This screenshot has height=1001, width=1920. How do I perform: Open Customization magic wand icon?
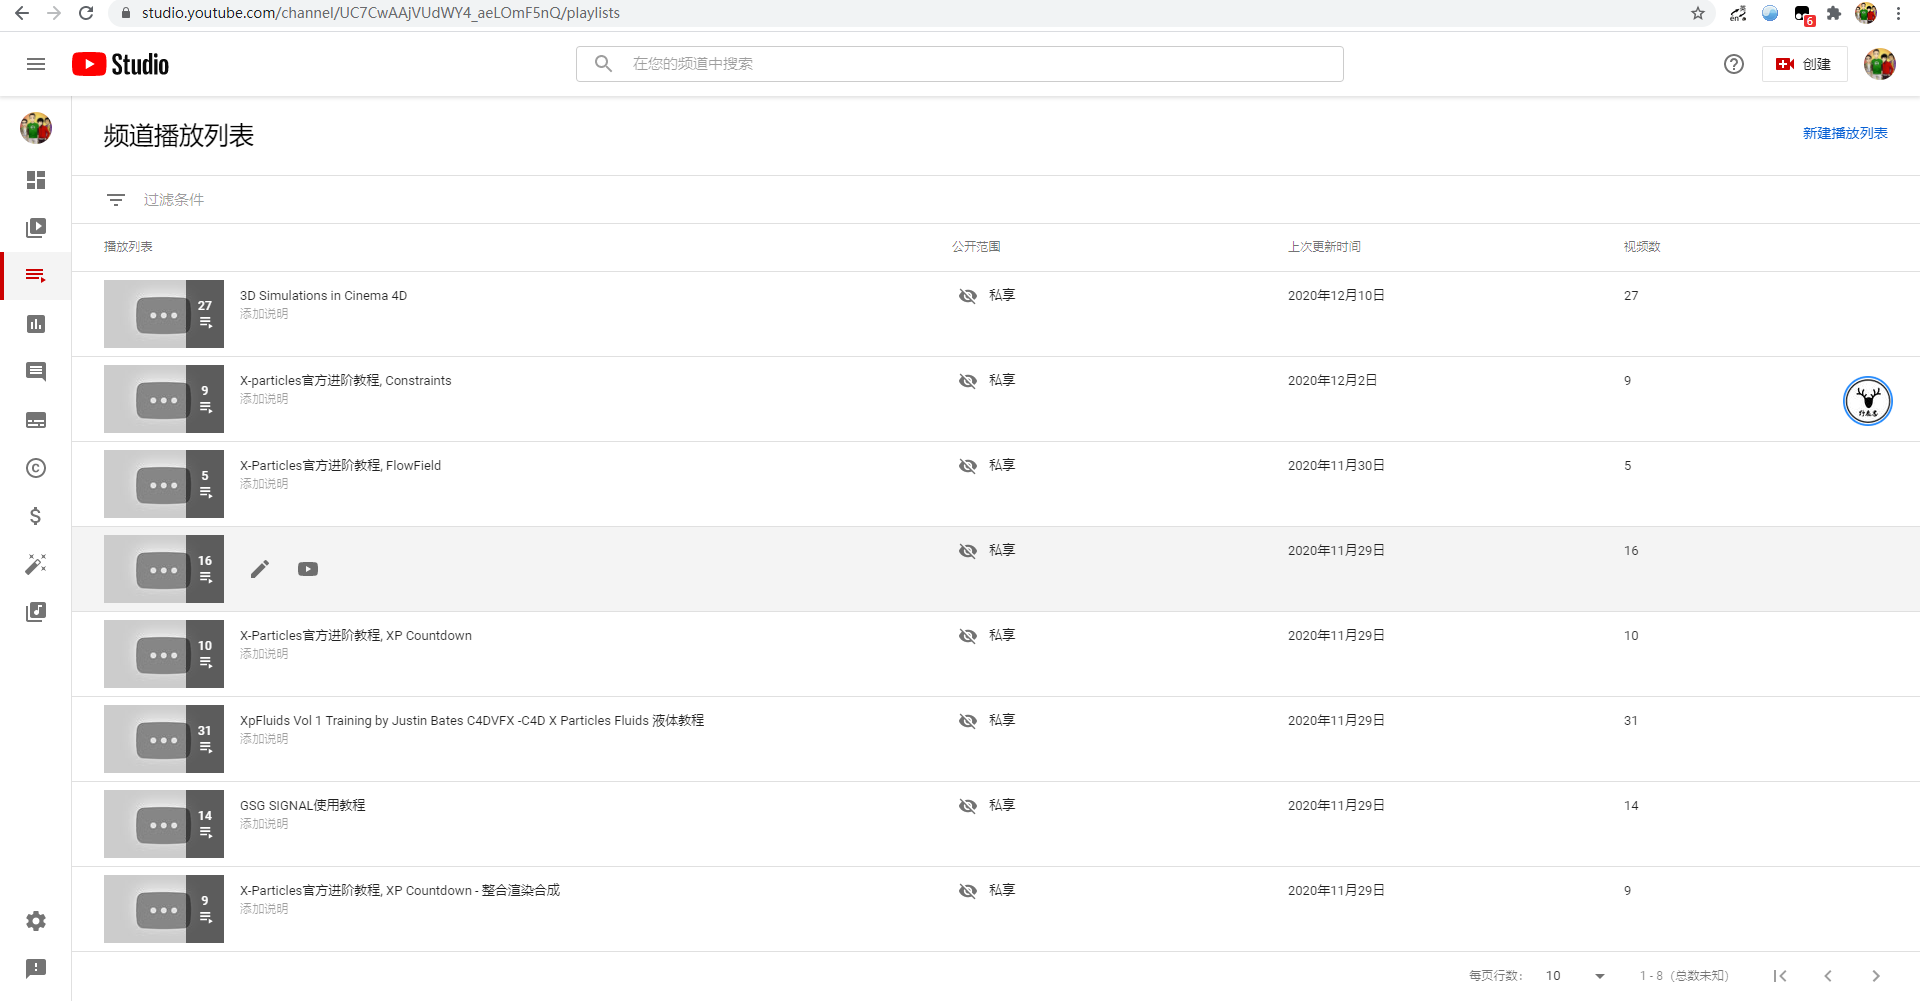point(36,564)
